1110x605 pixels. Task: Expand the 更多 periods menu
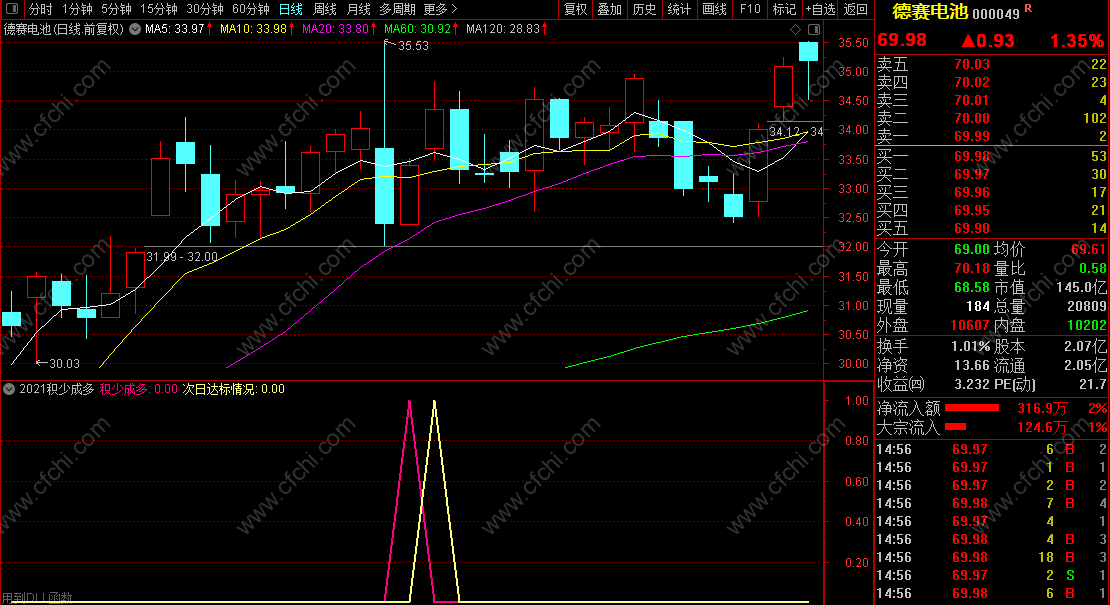(x=440, y=9)
